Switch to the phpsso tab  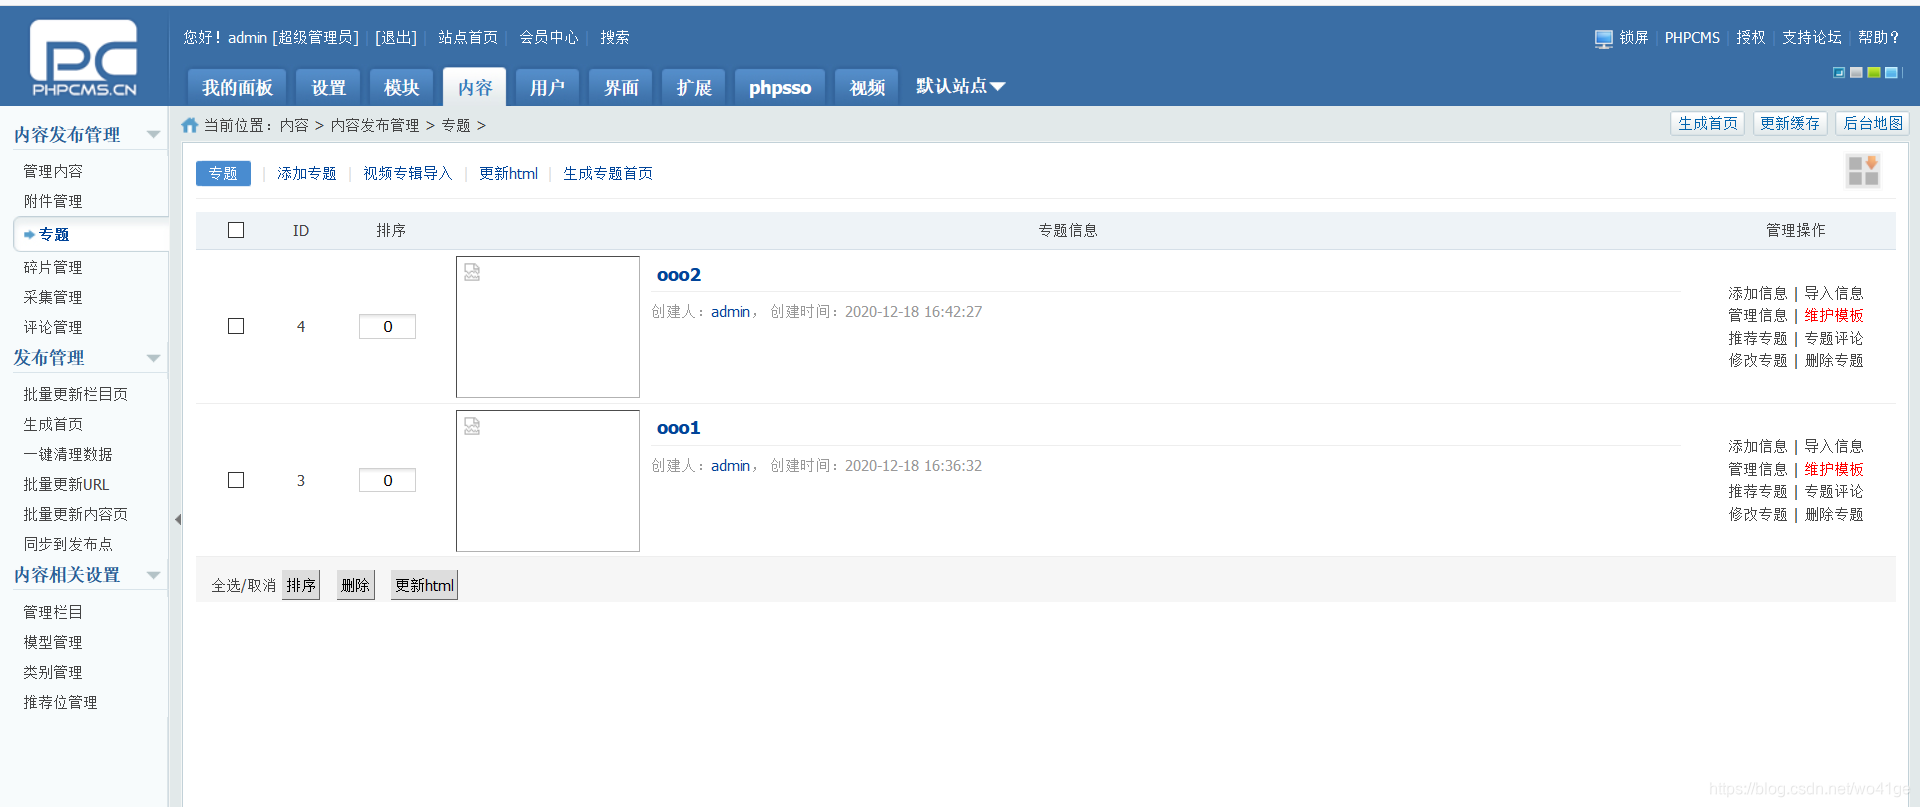pos(780,87)
